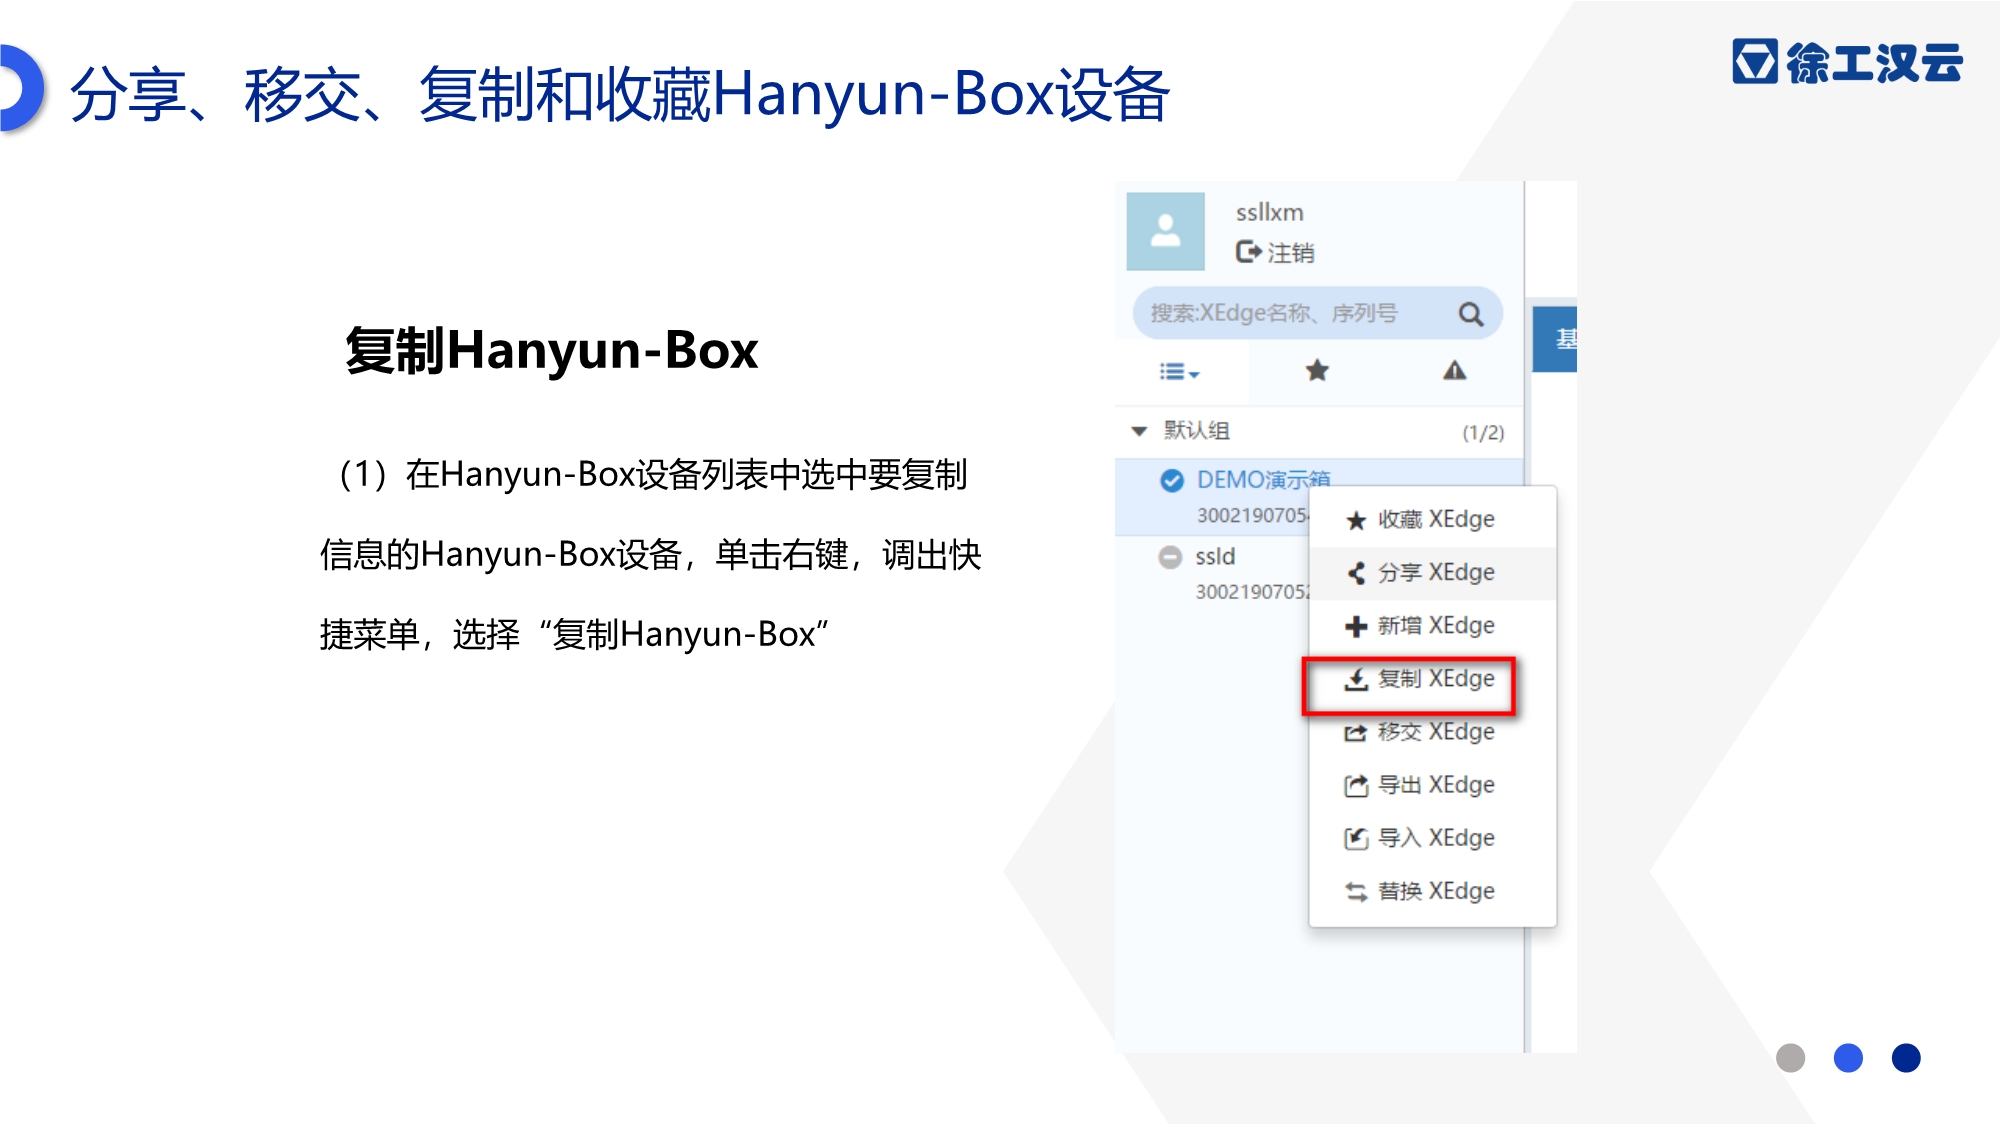Click the 复制Hanyun-Box heading
Screen dimensions: 2000x1125
coord(552,350)
